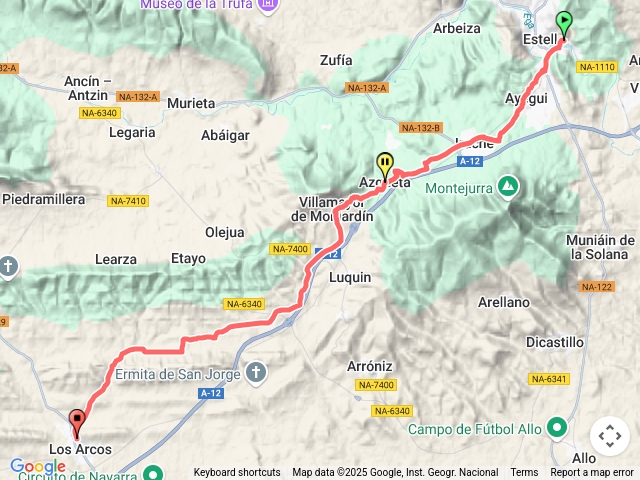Click the Ermita de San Jorge label
640x480 pixels.
[x=178, y=374]
